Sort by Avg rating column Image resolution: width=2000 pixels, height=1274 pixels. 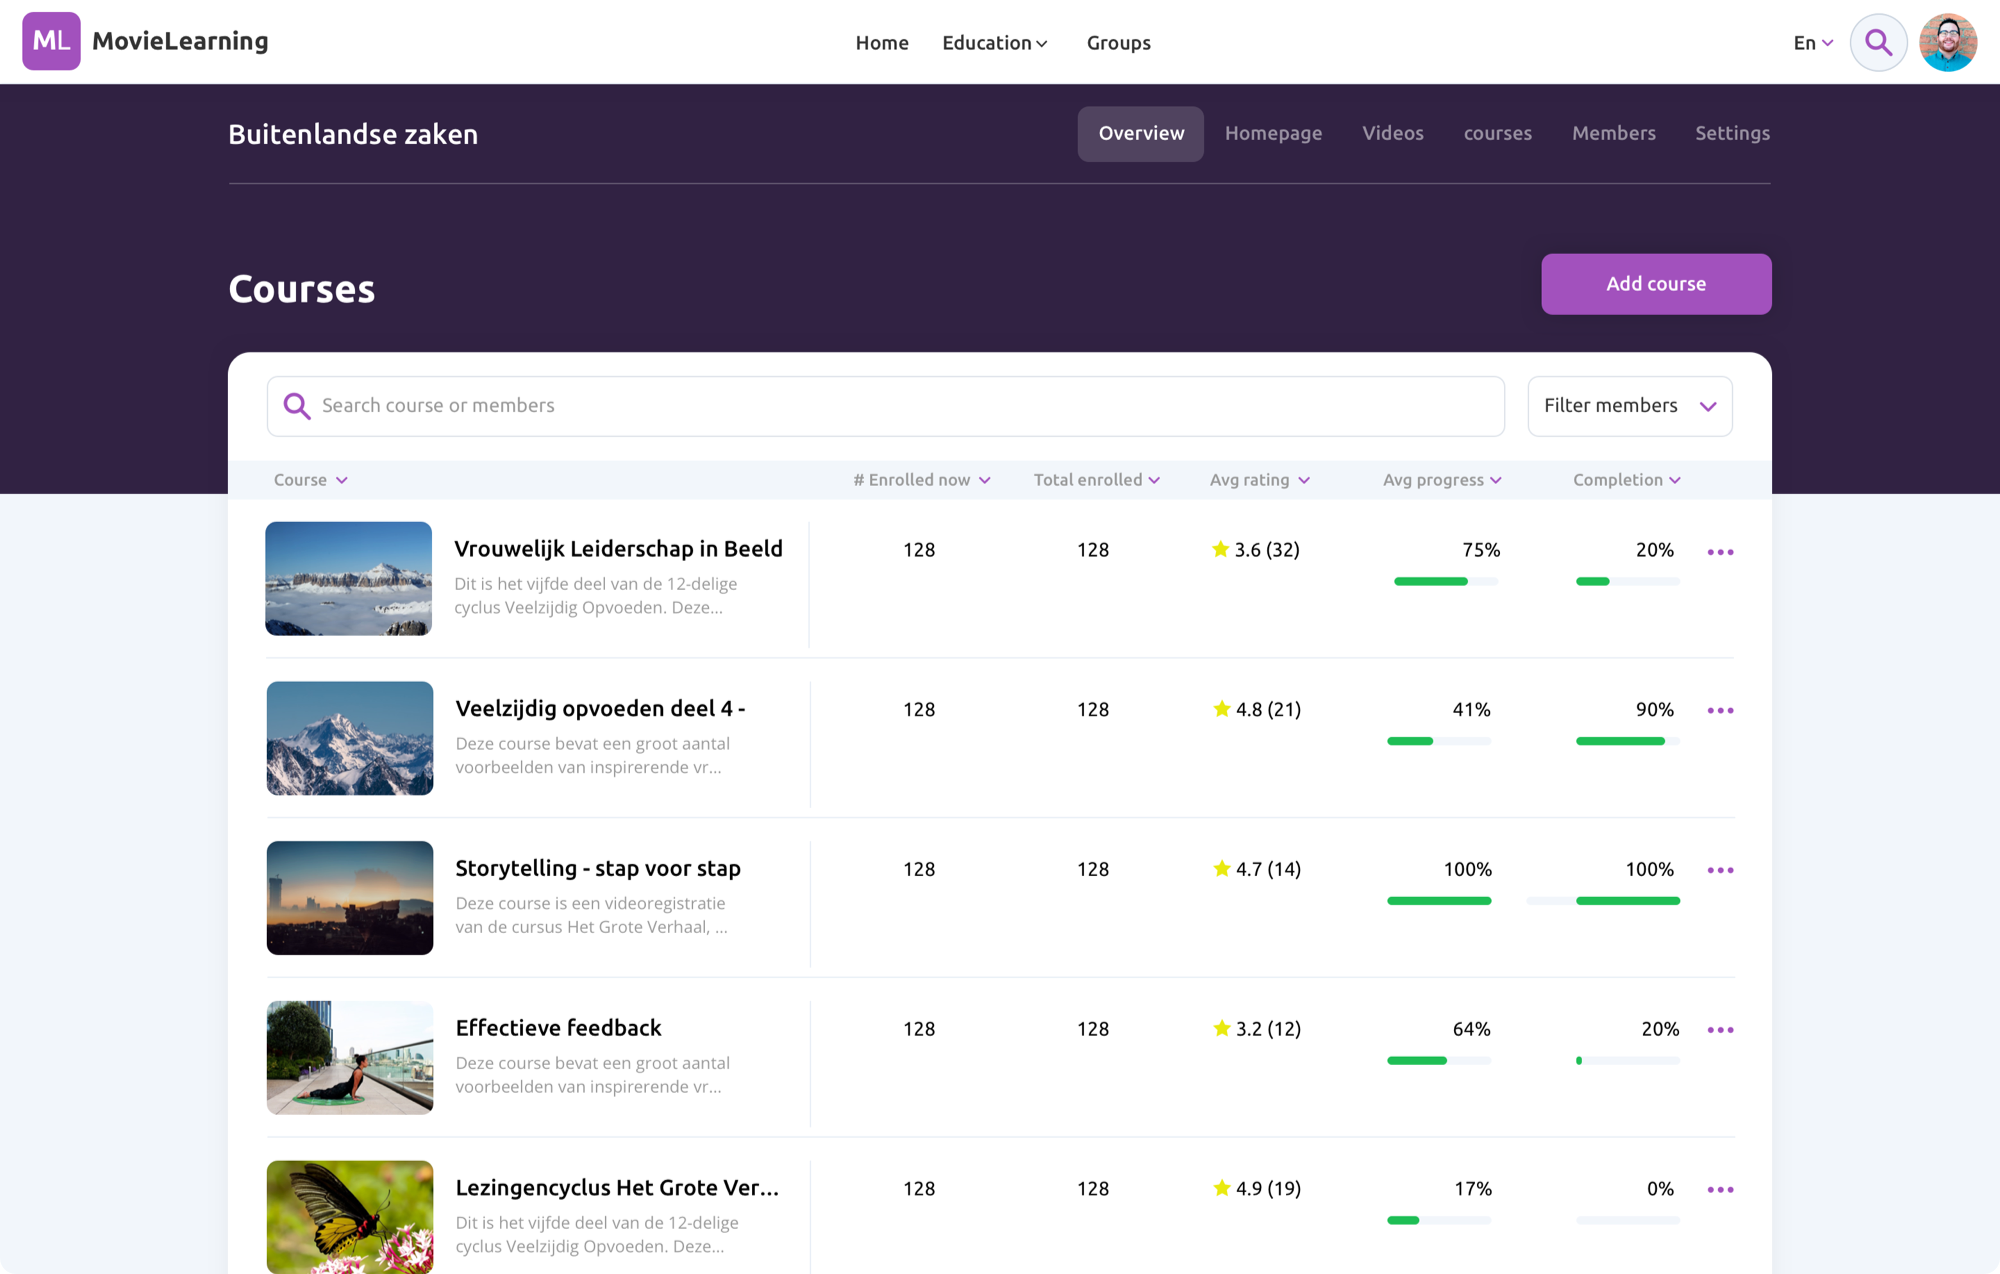click(1259, 480)
